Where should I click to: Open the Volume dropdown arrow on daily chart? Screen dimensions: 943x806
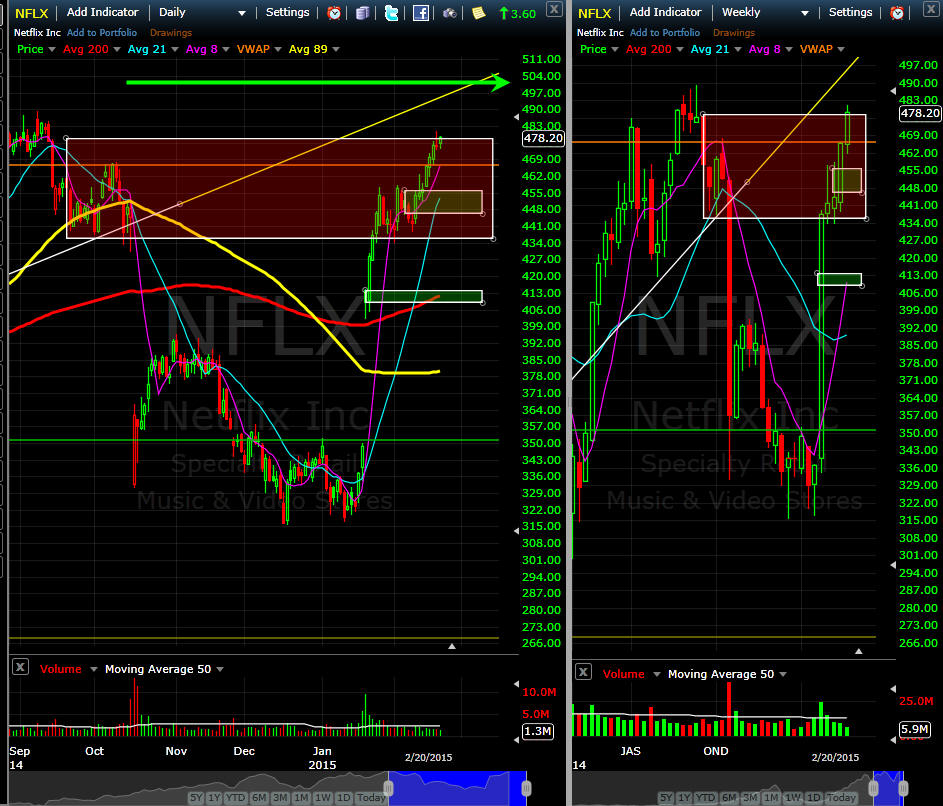point(93,669)
